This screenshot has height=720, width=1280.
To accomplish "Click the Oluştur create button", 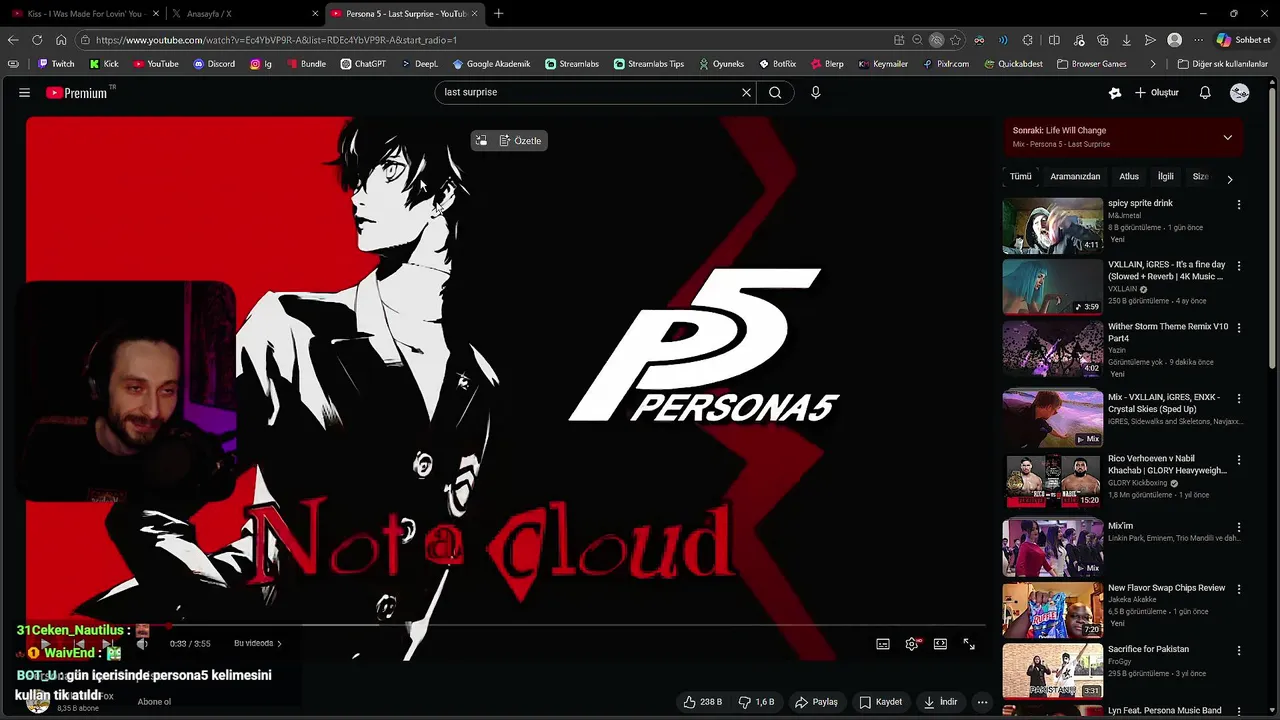I will (1157, 92).
